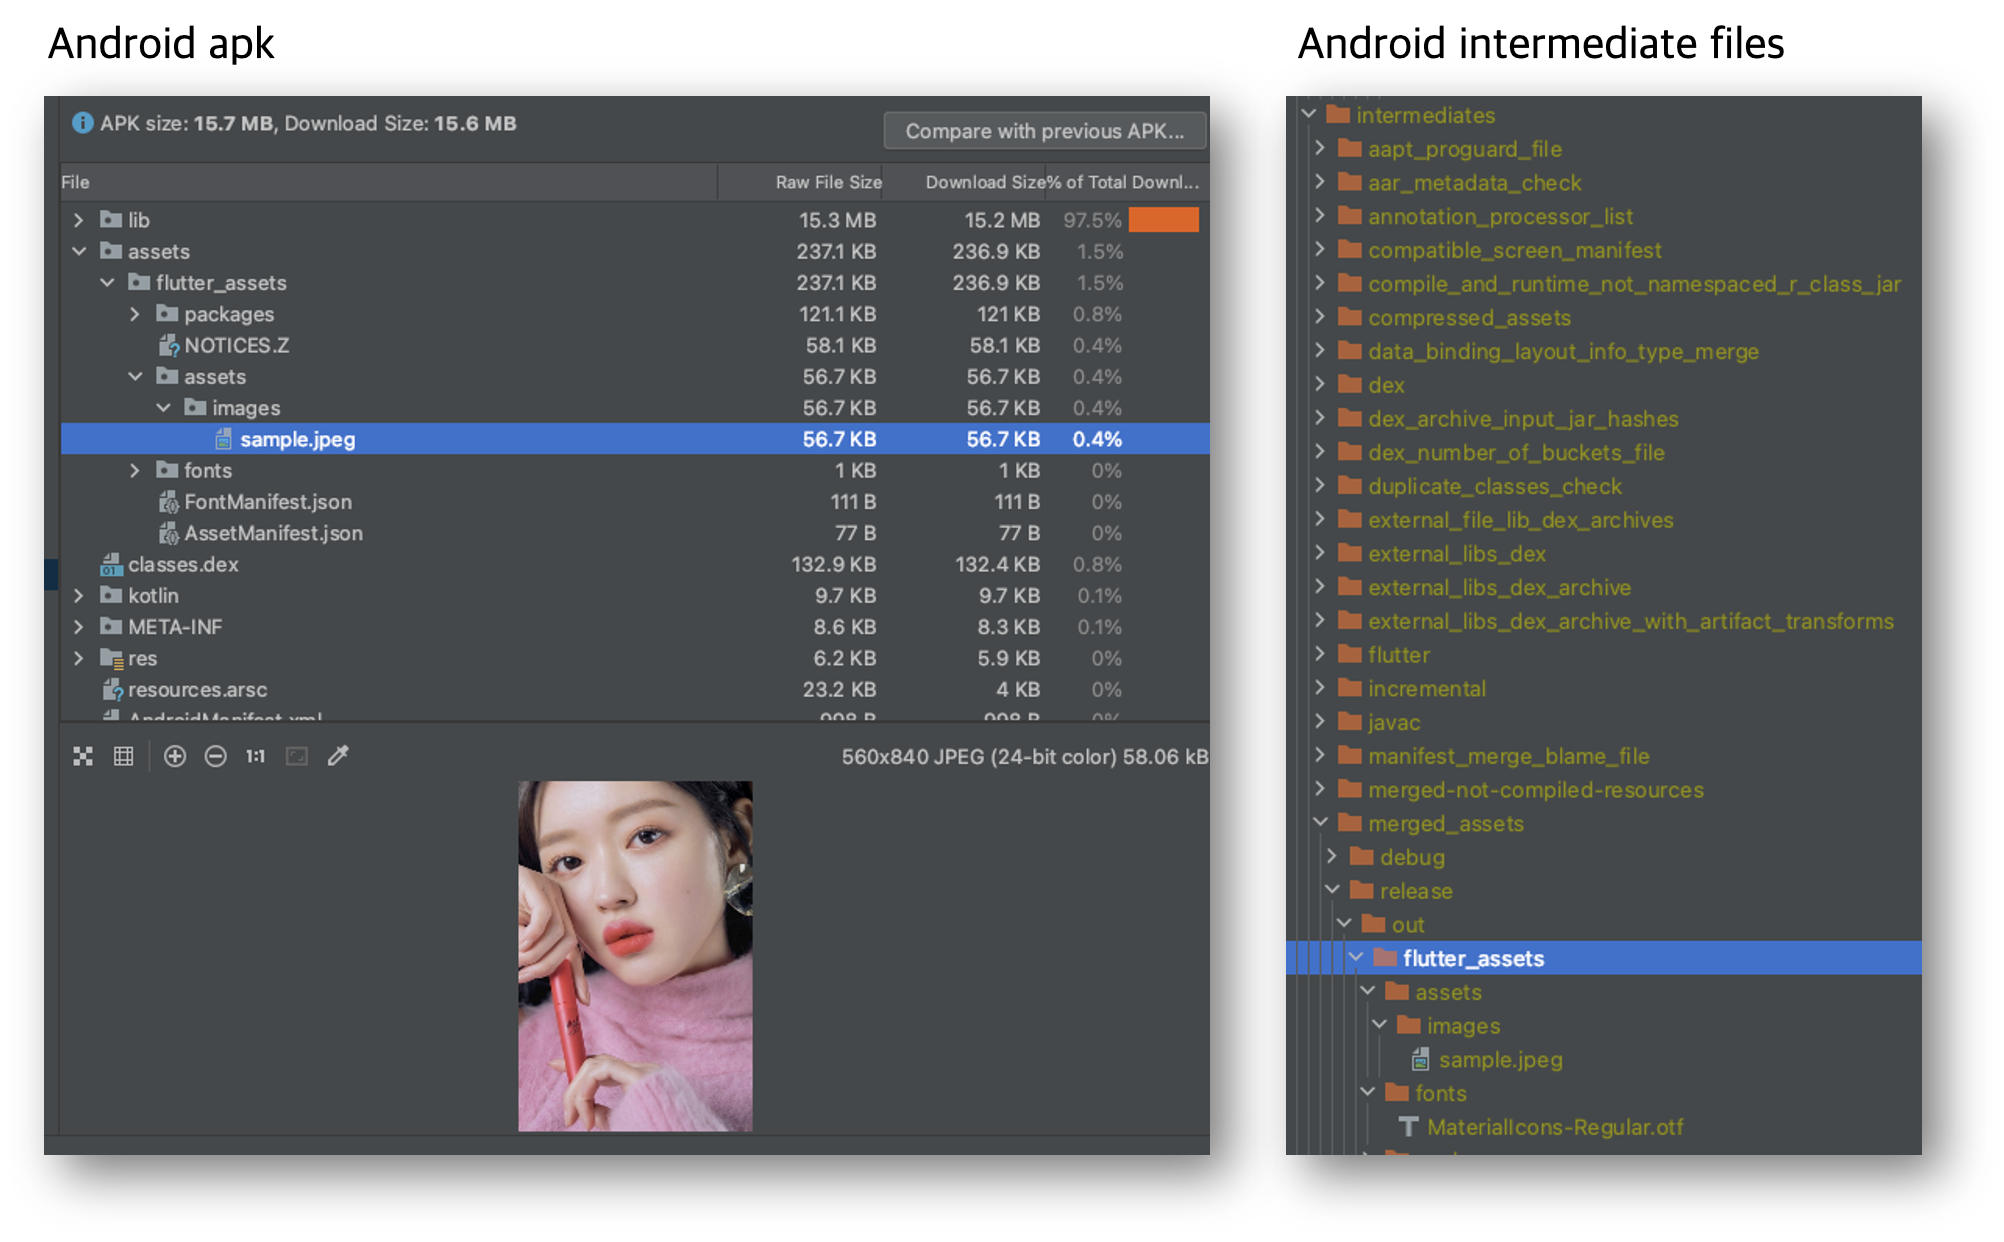Click the APK size info icon
Viewport: 2004px width, 1242px height.
tap(82, 123)
